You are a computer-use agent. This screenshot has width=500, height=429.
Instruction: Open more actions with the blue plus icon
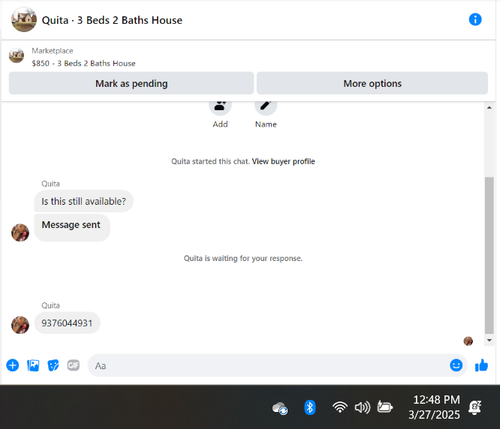pyautogui.click(x=13, y=365)
